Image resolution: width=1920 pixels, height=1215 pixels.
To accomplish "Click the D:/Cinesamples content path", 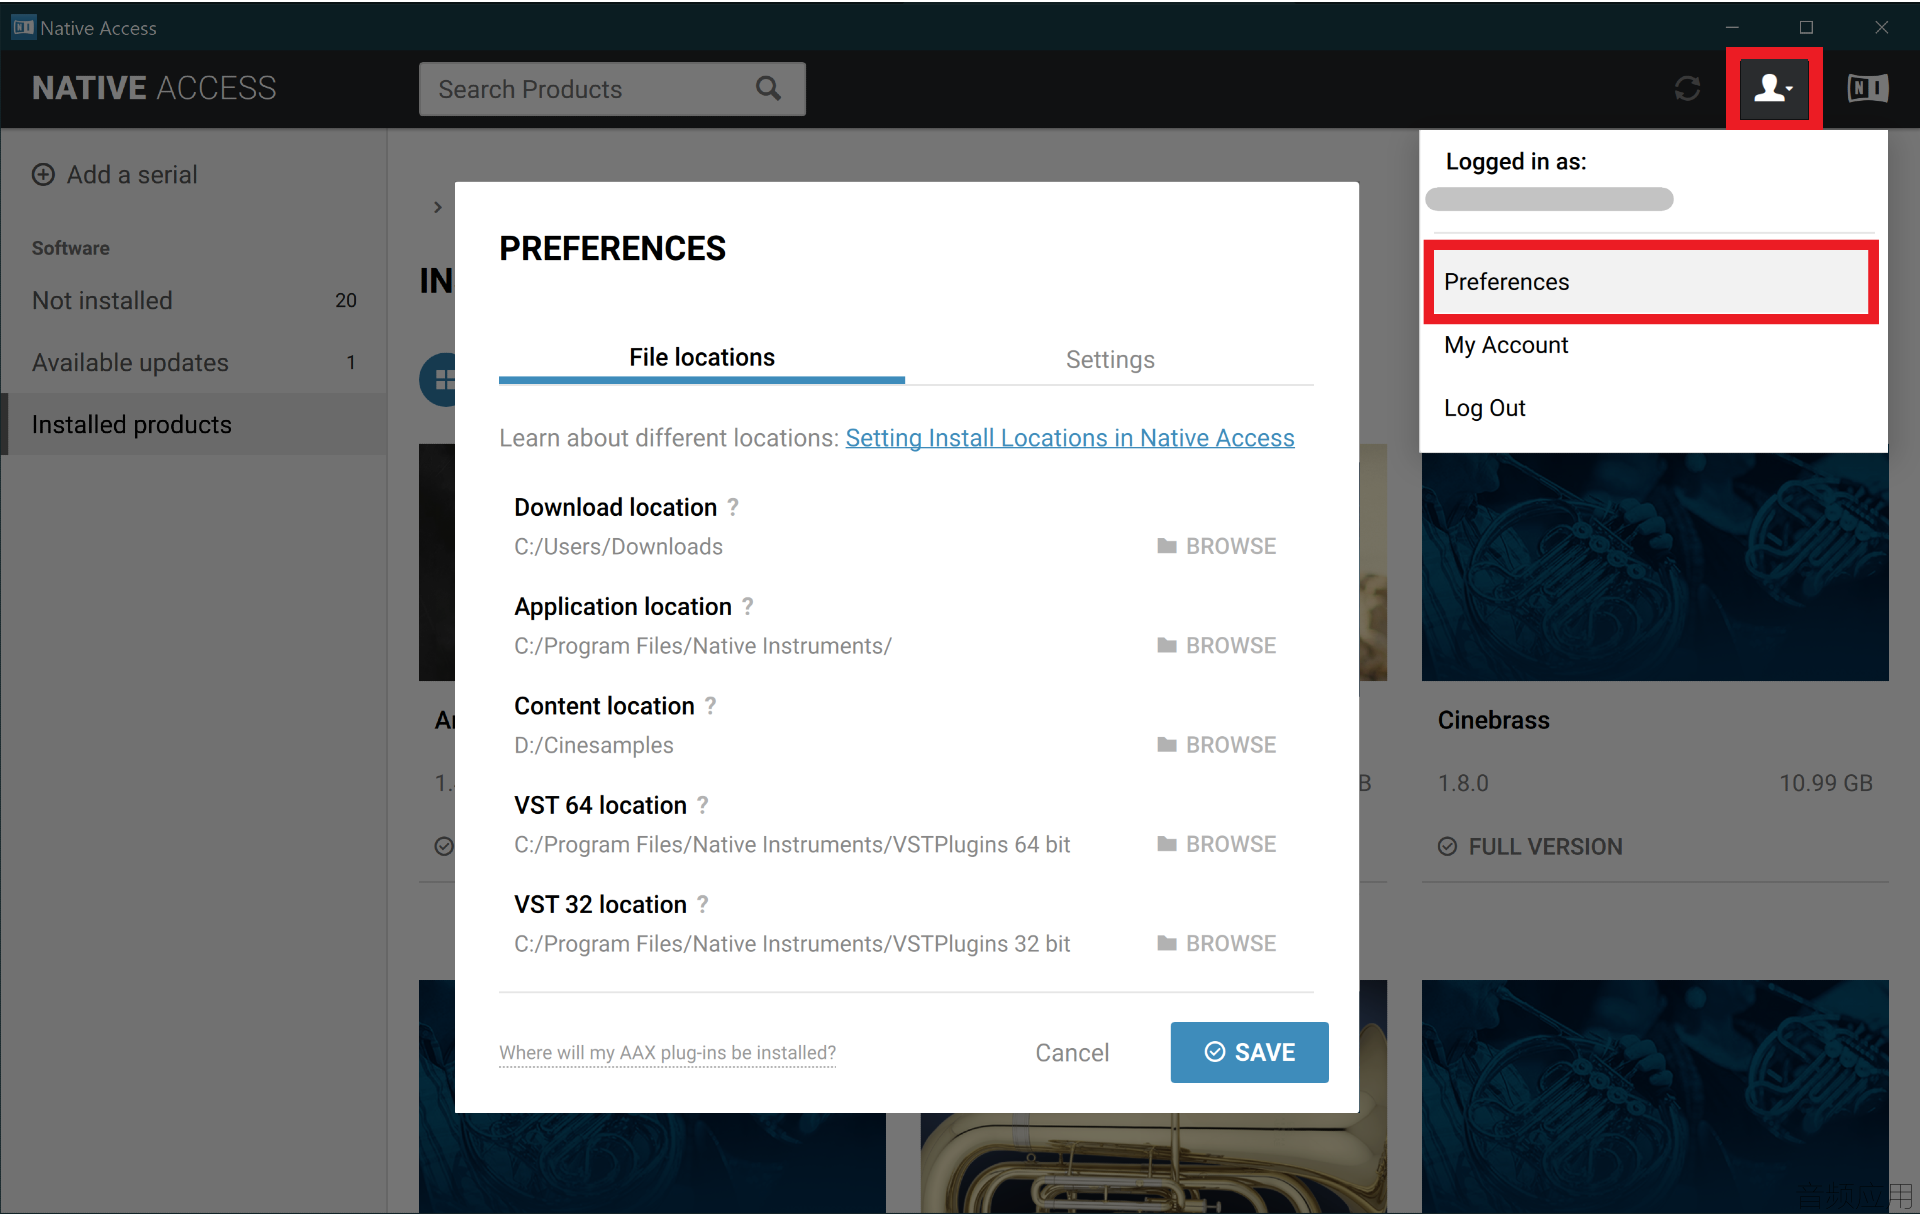I will click(594, 745).
